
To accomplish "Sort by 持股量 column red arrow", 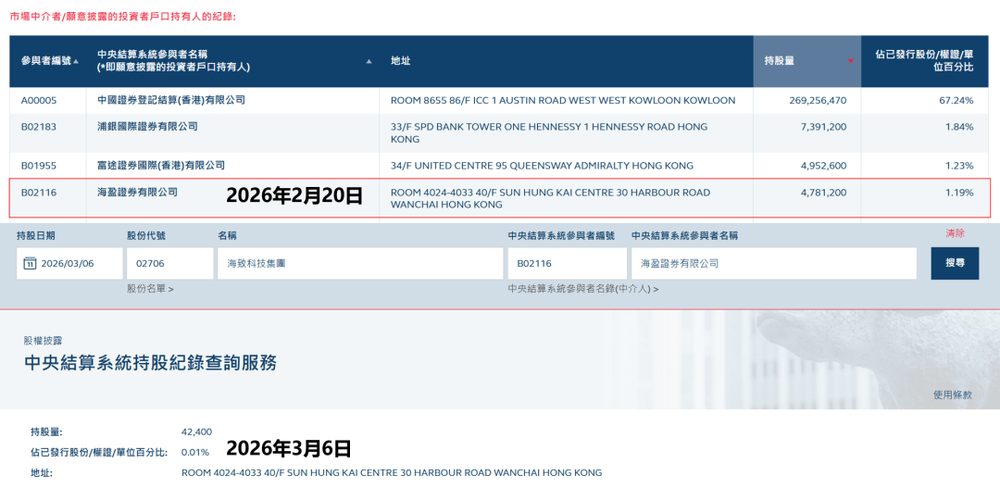I will click(850, 61).
